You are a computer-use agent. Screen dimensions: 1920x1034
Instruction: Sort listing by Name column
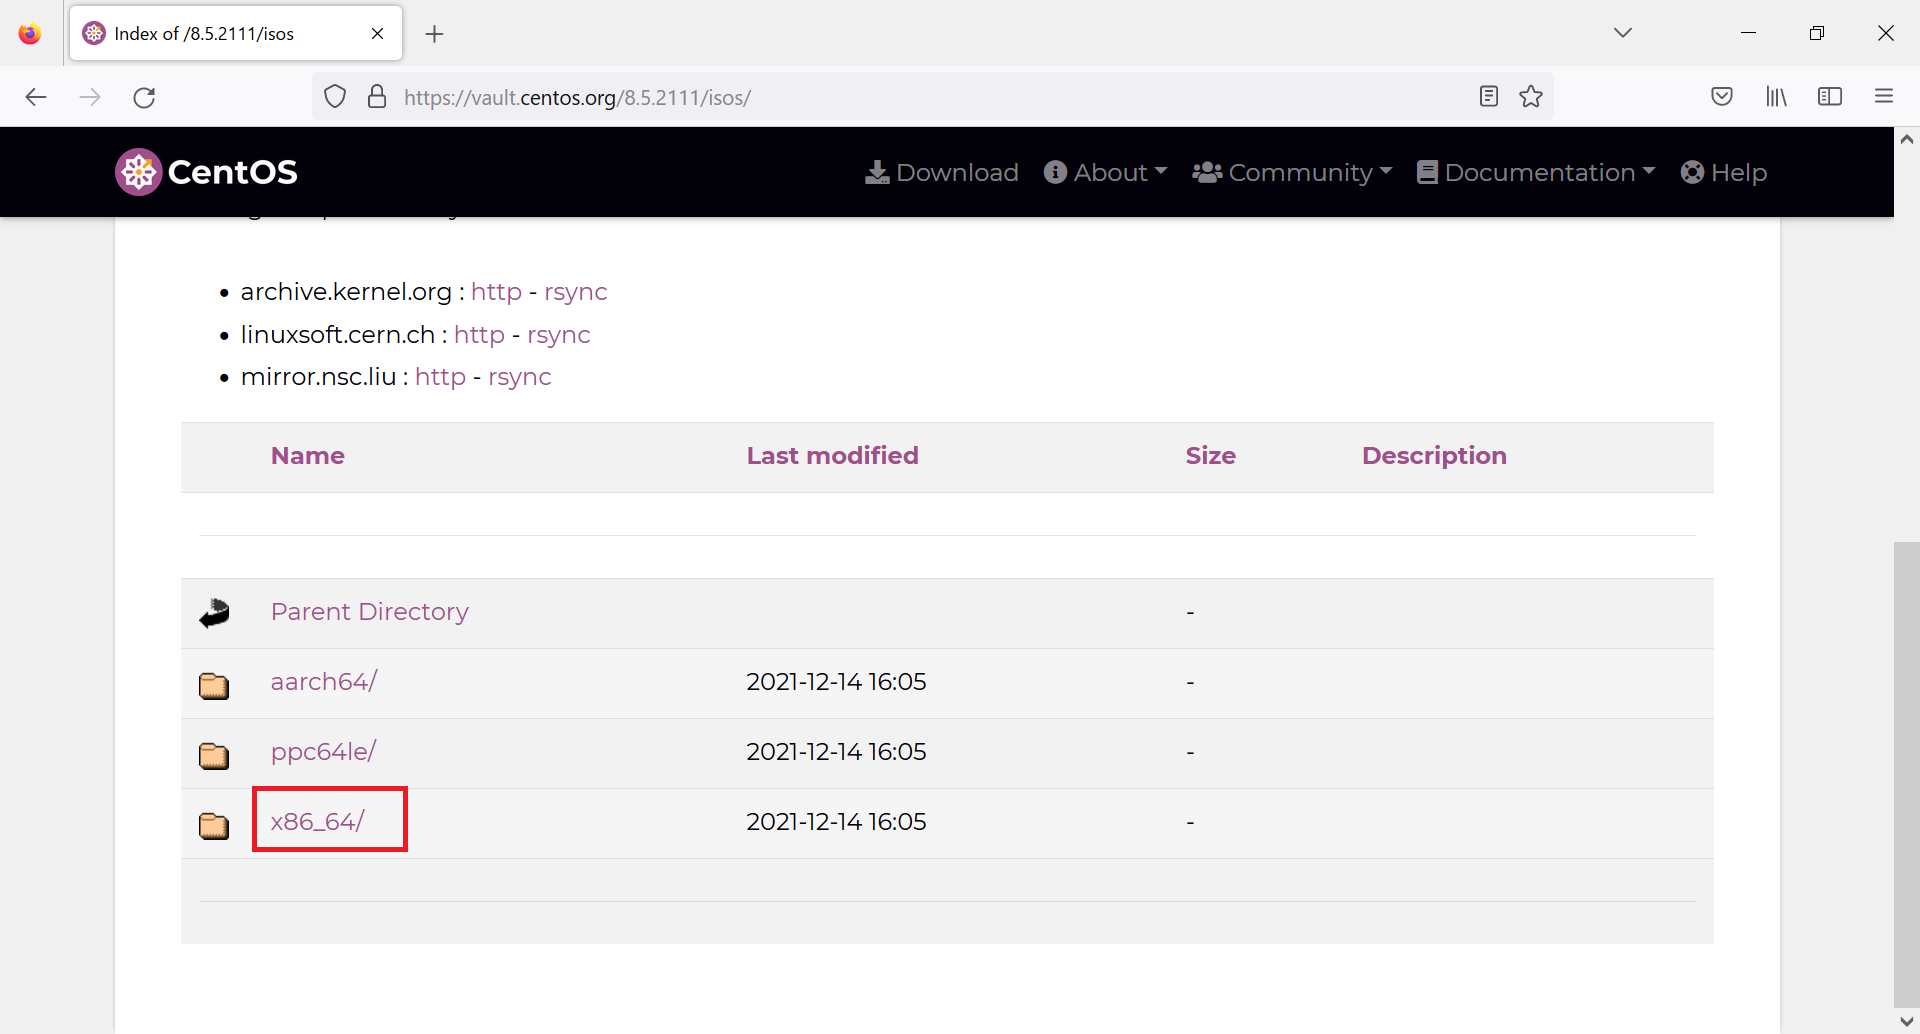308,456
